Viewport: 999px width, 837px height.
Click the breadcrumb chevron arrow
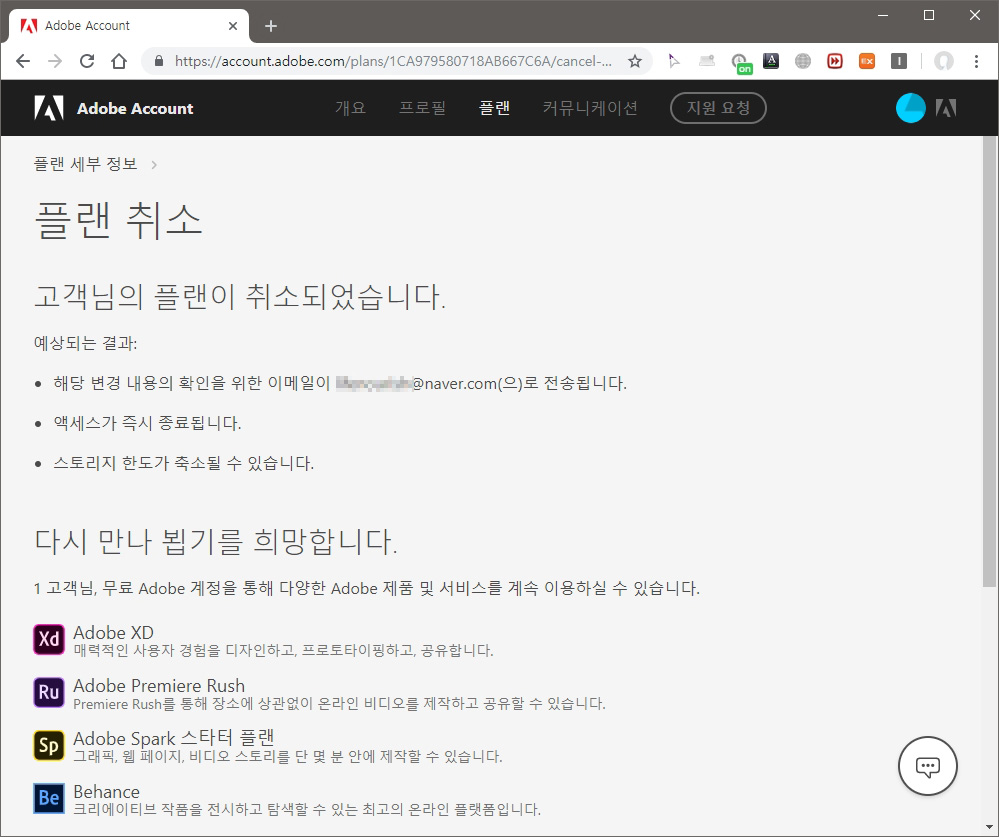click(x=154, y=165)
